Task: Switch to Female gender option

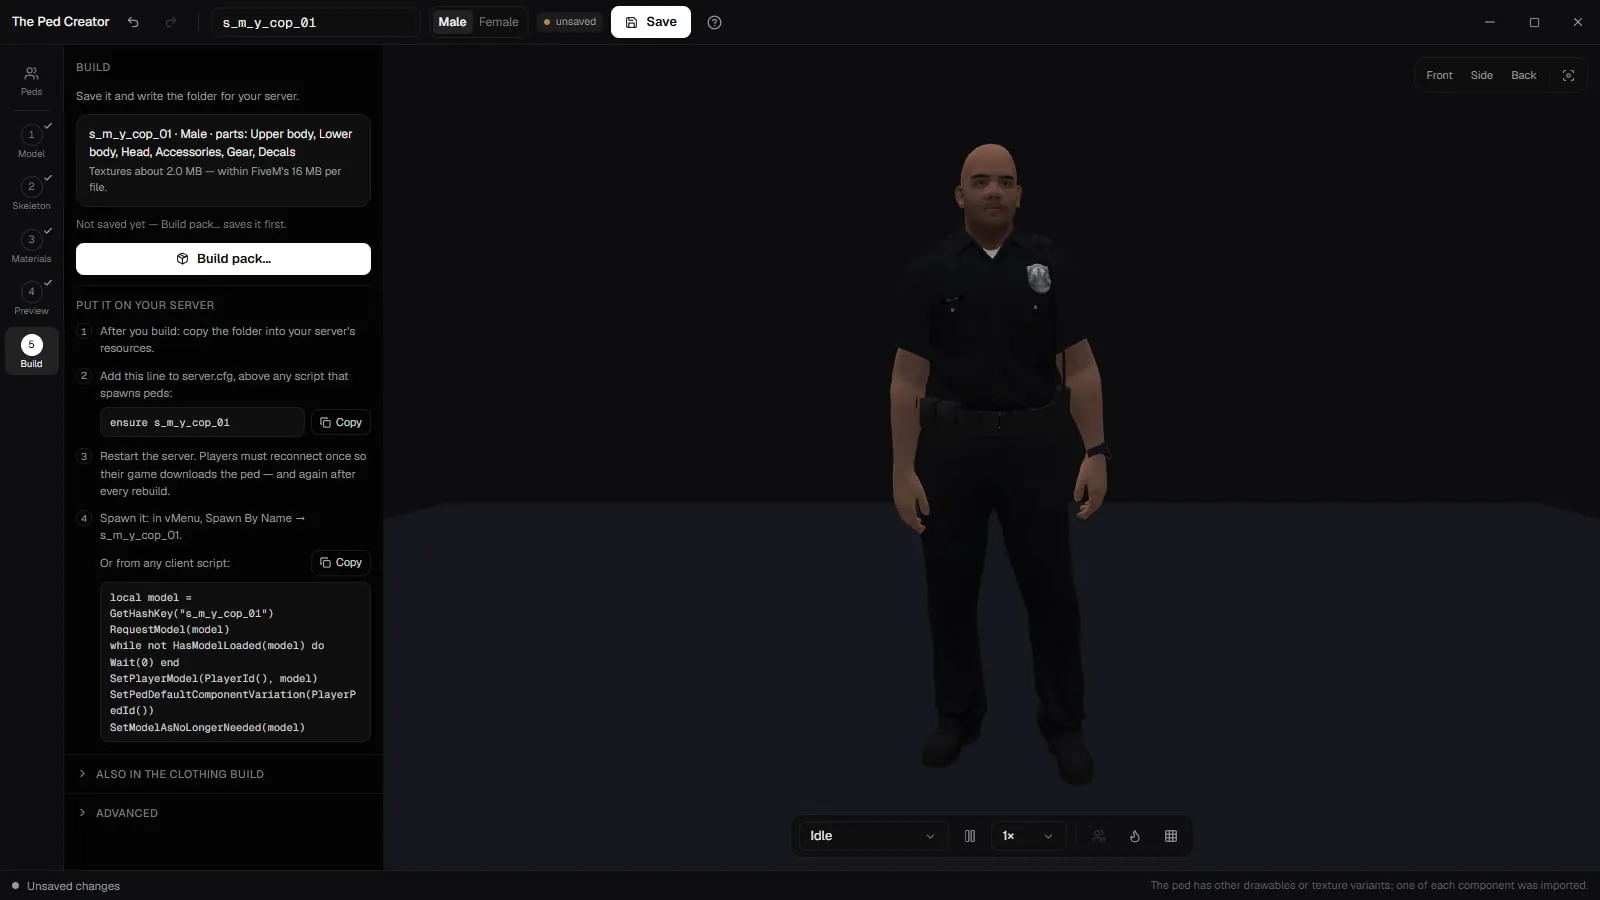Action: (499, 22)
